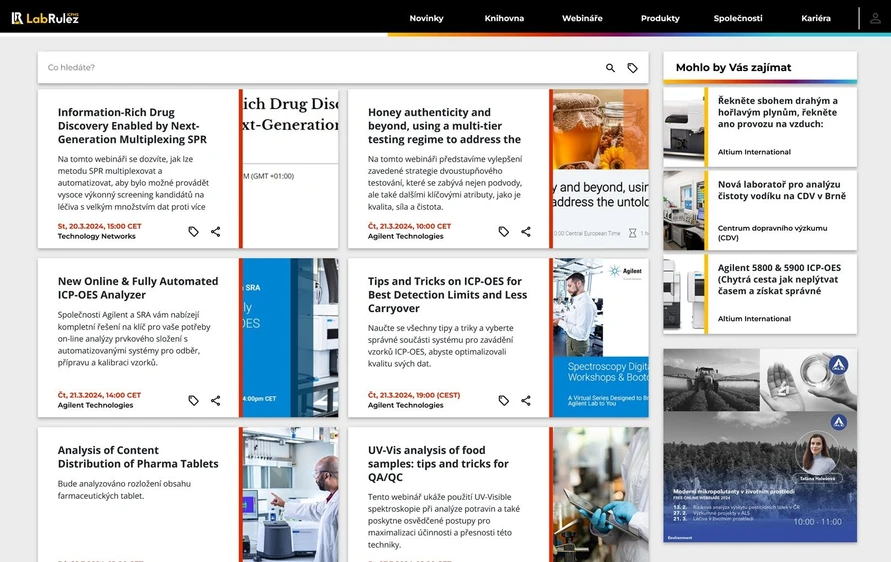Click tag icon on Tips and Tricks ICP-OES card
Viewport: 891px width, 562px height.
[x=503, y=400]
